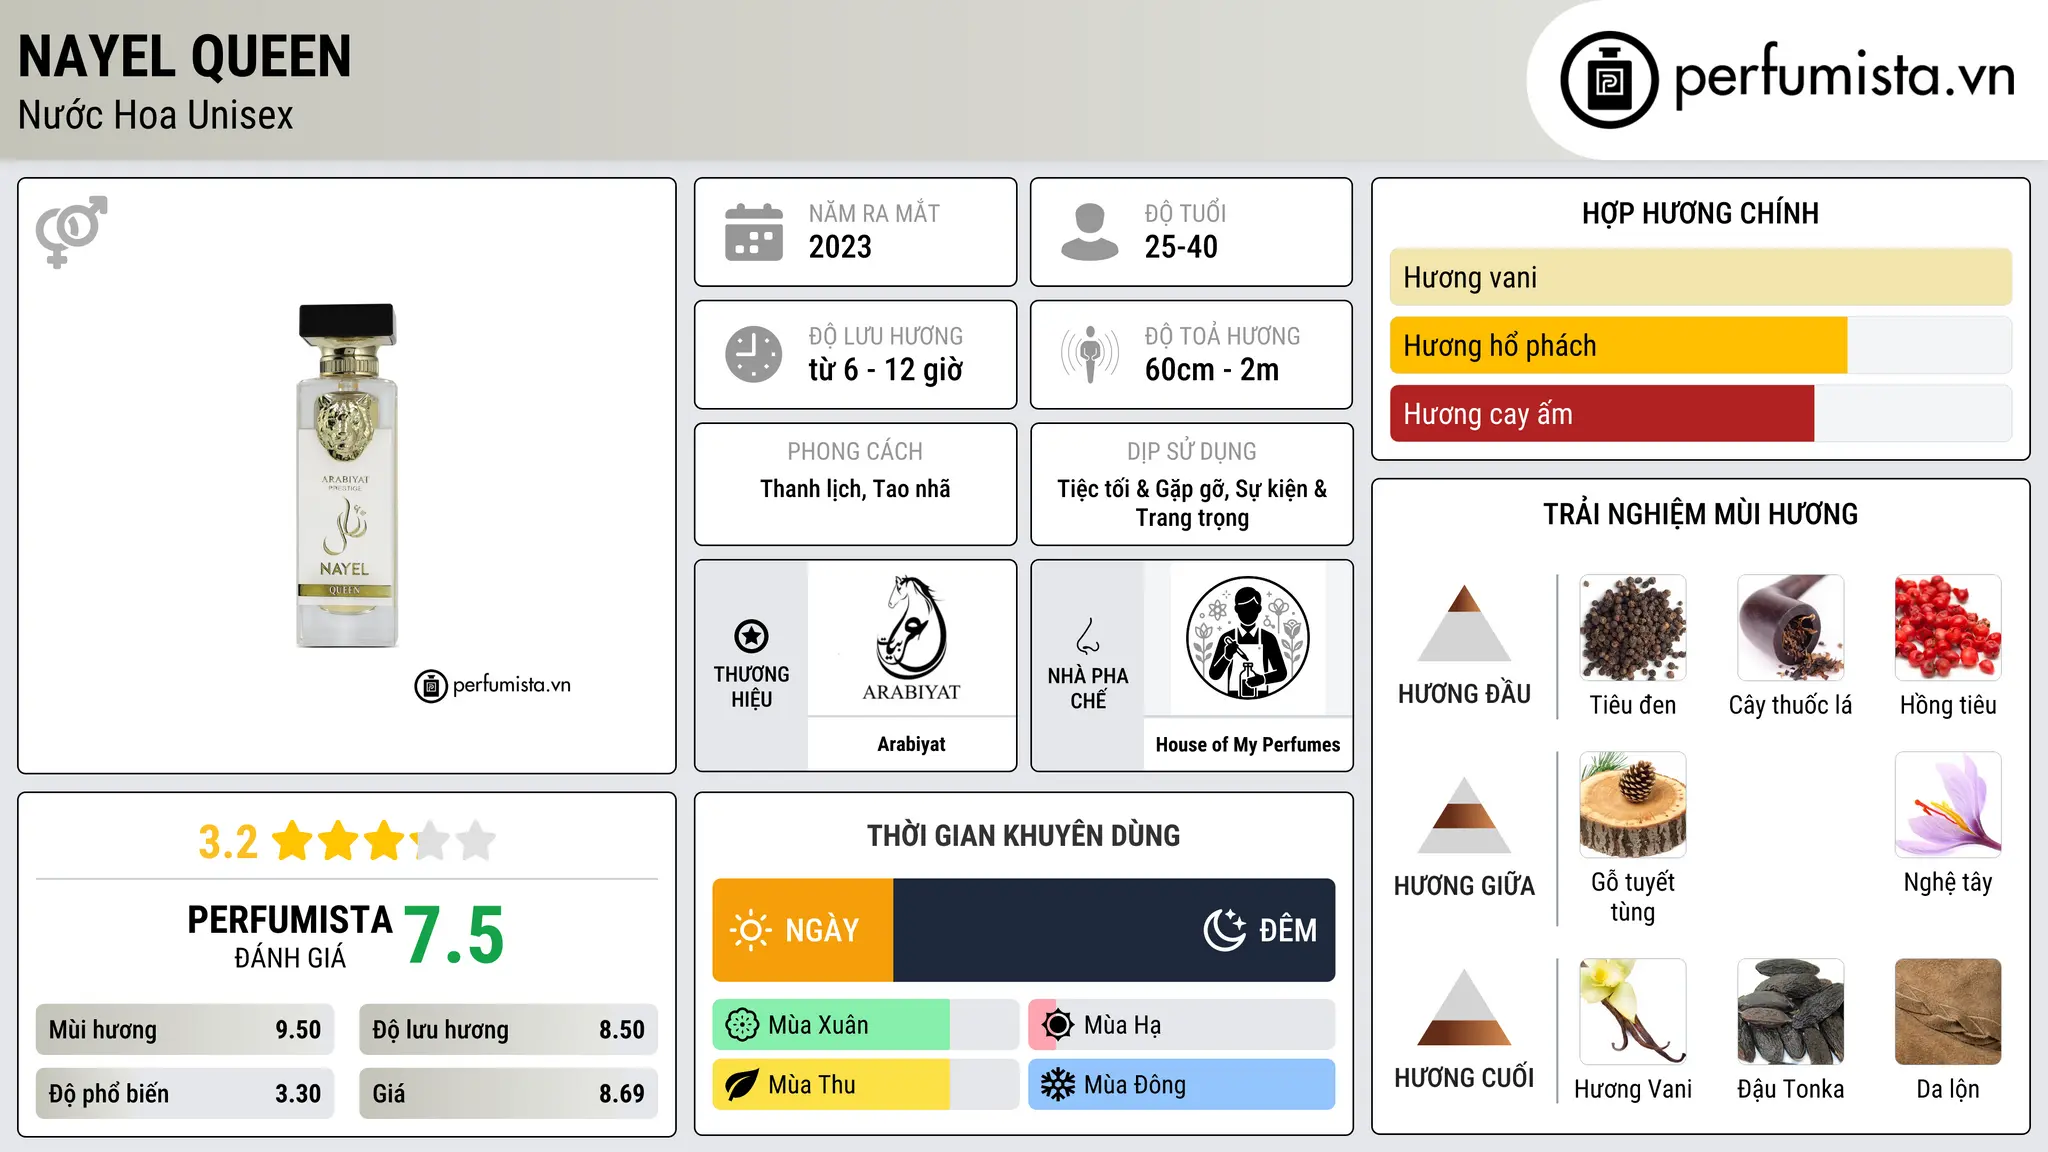The width and height of the screenshot is (2048, 1152).
Task: Click the small perfumista.vn watermark under bottle
Action: coord(493,686)
